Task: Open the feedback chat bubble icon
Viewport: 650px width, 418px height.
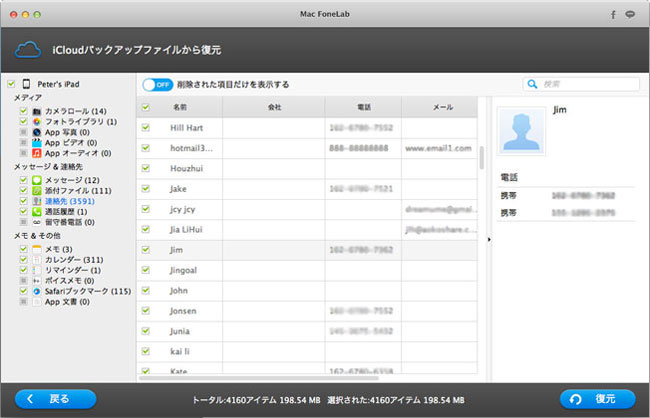Action: coord(632,16)
